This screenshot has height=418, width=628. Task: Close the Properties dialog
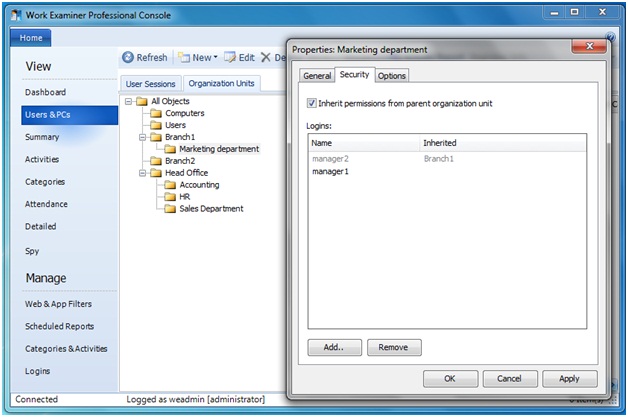click(589, 46)
